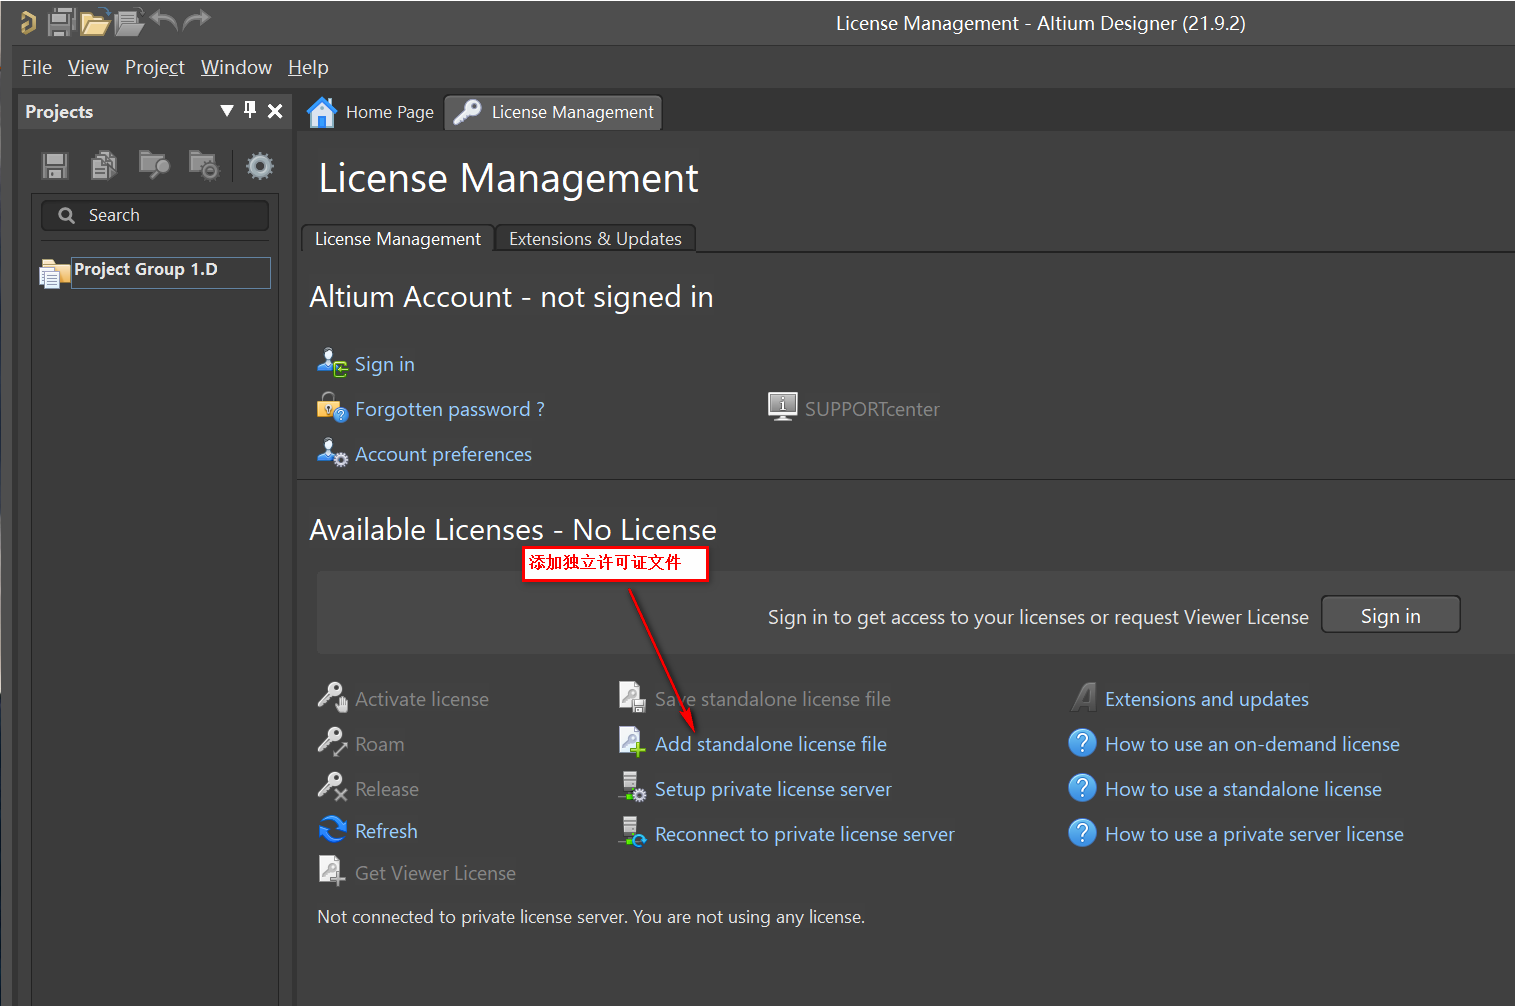Click the redo arrow in the title bar
The image size is (1515, 1006).
197,20
